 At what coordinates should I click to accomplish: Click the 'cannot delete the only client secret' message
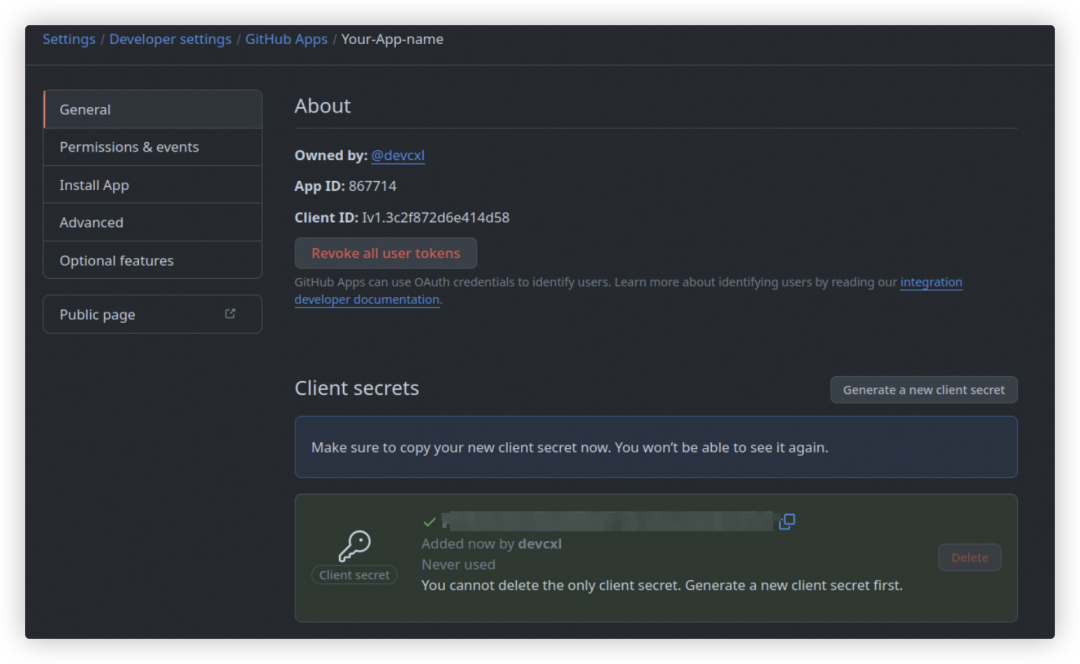tap(662, 585)
